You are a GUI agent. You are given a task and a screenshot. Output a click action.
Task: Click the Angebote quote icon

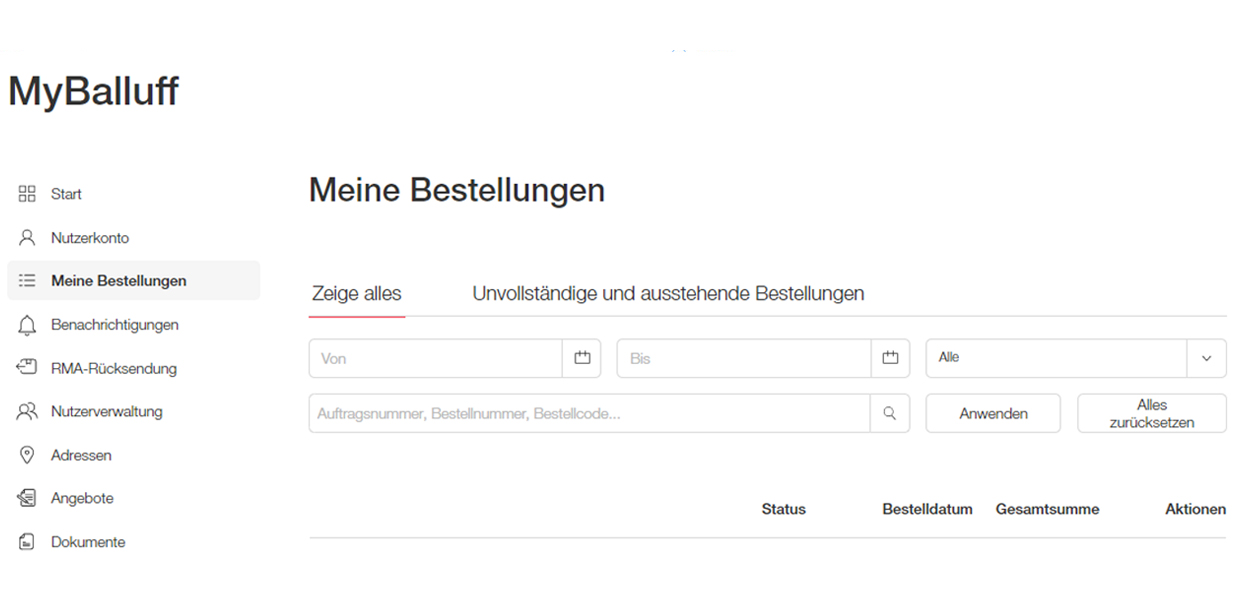click(27, 498)
